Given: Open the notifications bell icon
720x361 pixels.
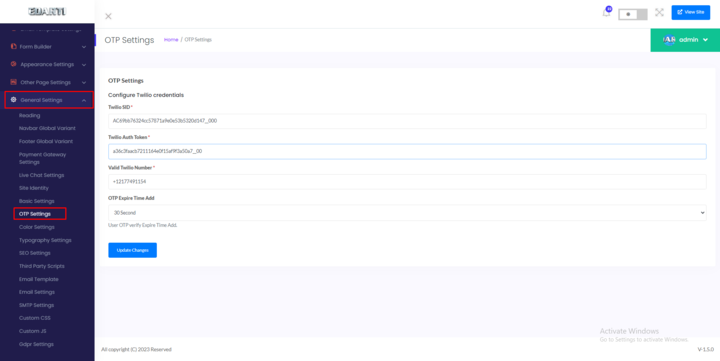Looking at the screenshot, I should click(x=606, y=13).
